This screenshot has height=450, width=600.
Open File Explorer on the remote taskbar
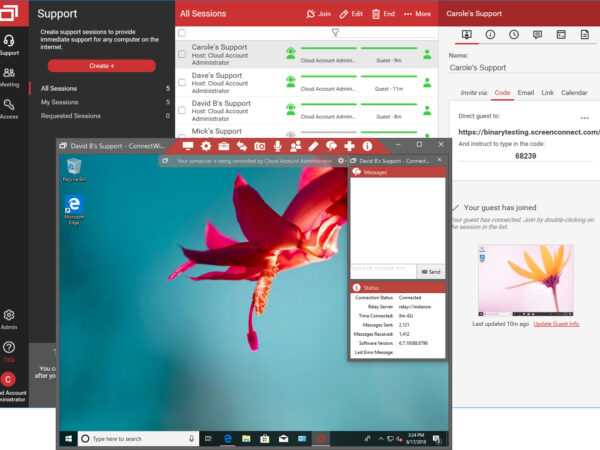246,439
